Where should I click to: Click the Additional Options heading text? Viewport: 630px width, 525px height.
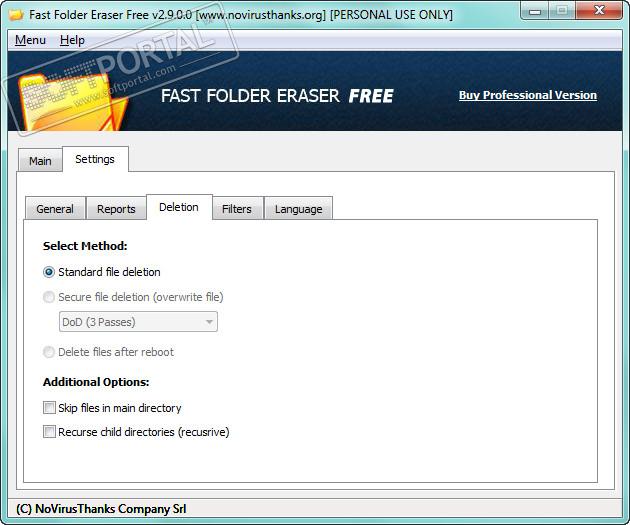[96, 382]
